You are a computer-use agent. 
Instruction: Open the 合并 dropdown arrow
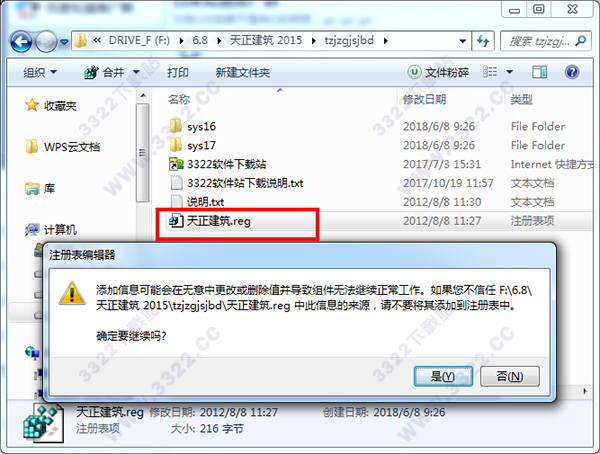tap(136, 72)
